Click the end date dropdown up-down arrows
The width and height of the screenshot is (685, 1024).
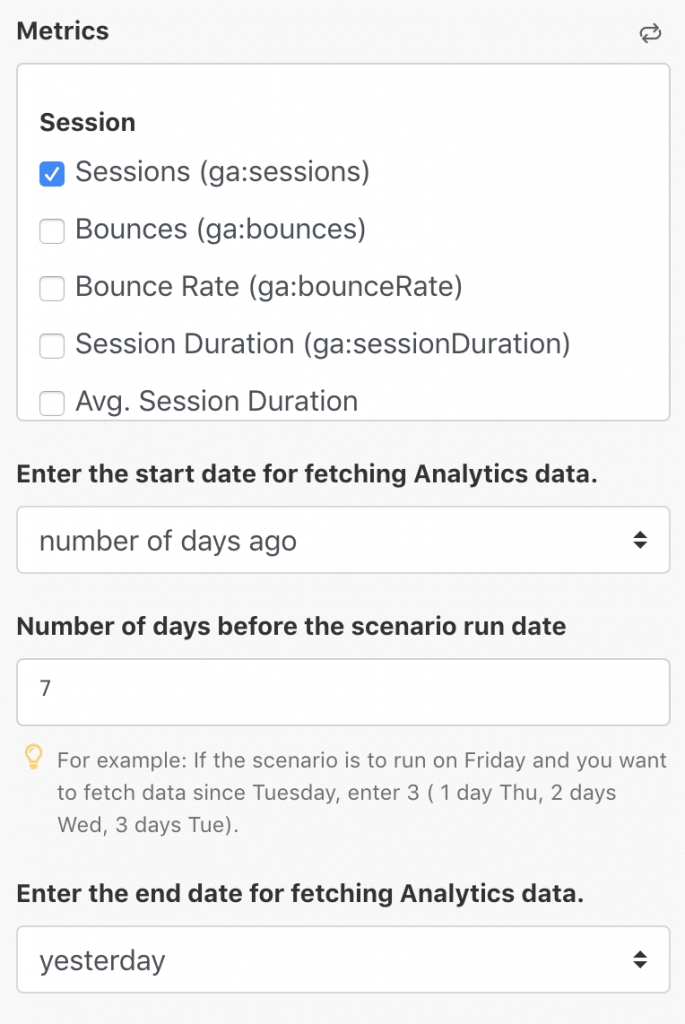click(x=640, y=959)
